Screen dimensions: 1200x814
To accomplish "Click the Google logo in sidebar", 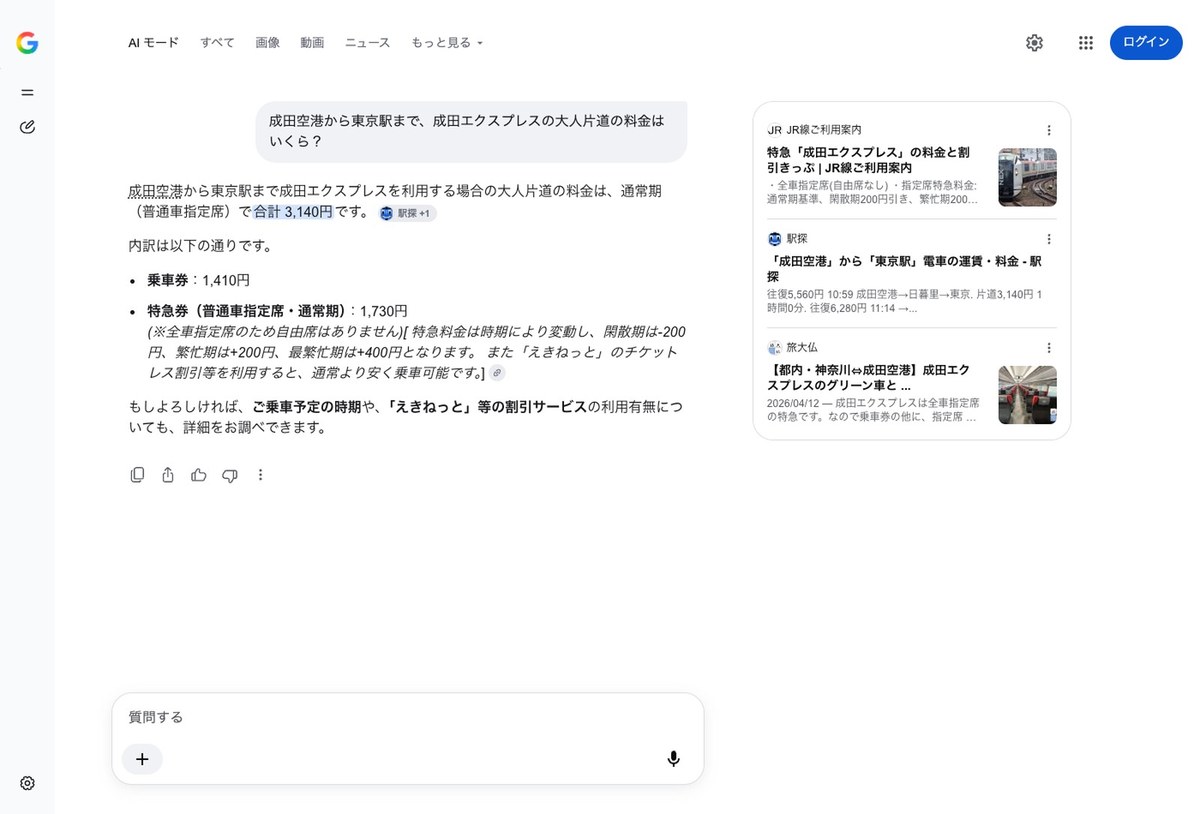I will coord(27,43).
